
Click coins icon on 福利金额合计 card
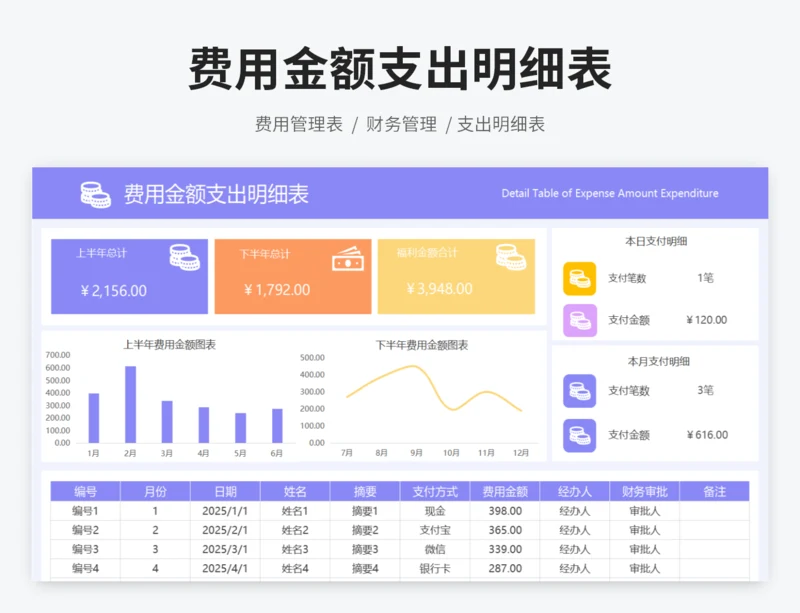[511, 257]
